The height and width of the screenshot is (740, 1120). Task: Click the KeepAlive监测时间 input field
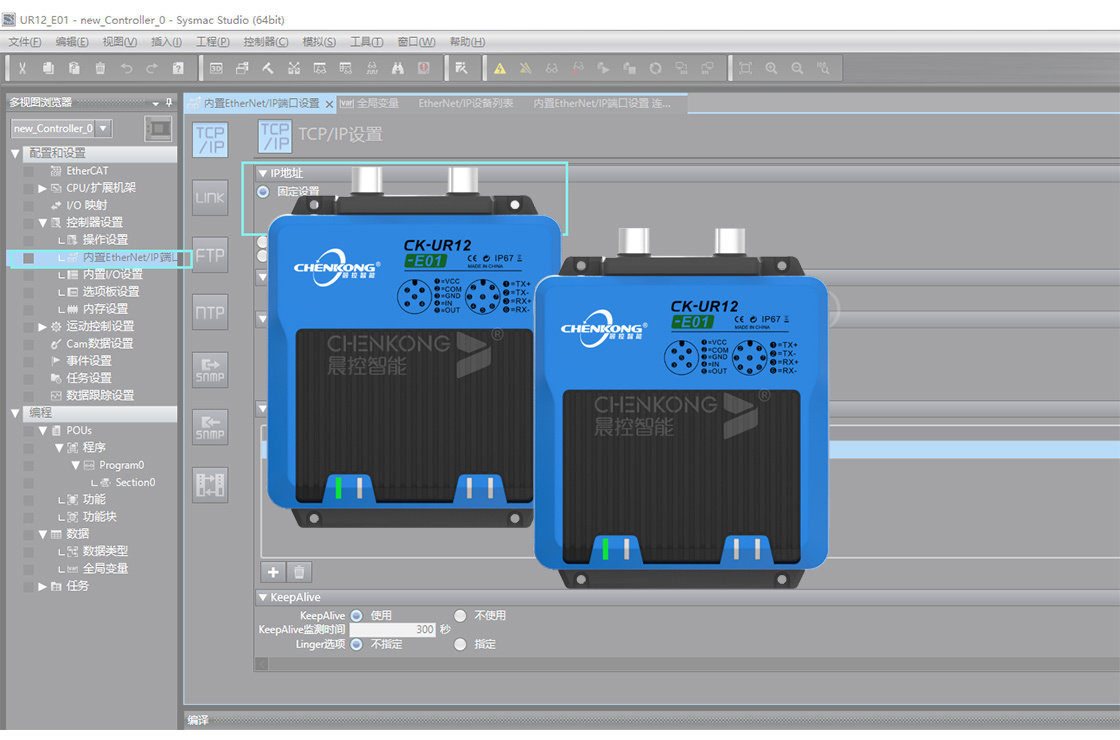click(392, 630)
